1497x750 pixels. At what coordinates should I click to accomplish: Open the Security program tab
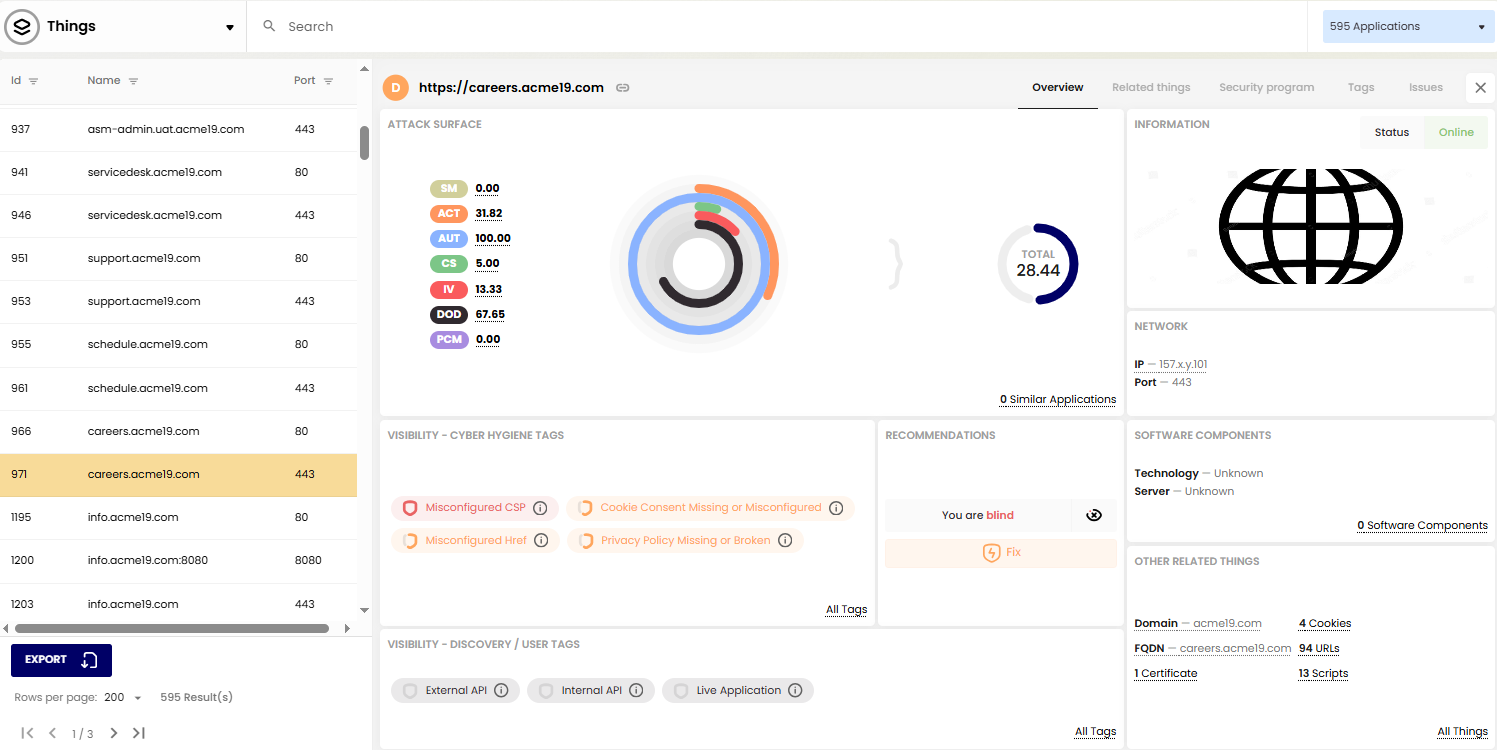click(1266, 88)
